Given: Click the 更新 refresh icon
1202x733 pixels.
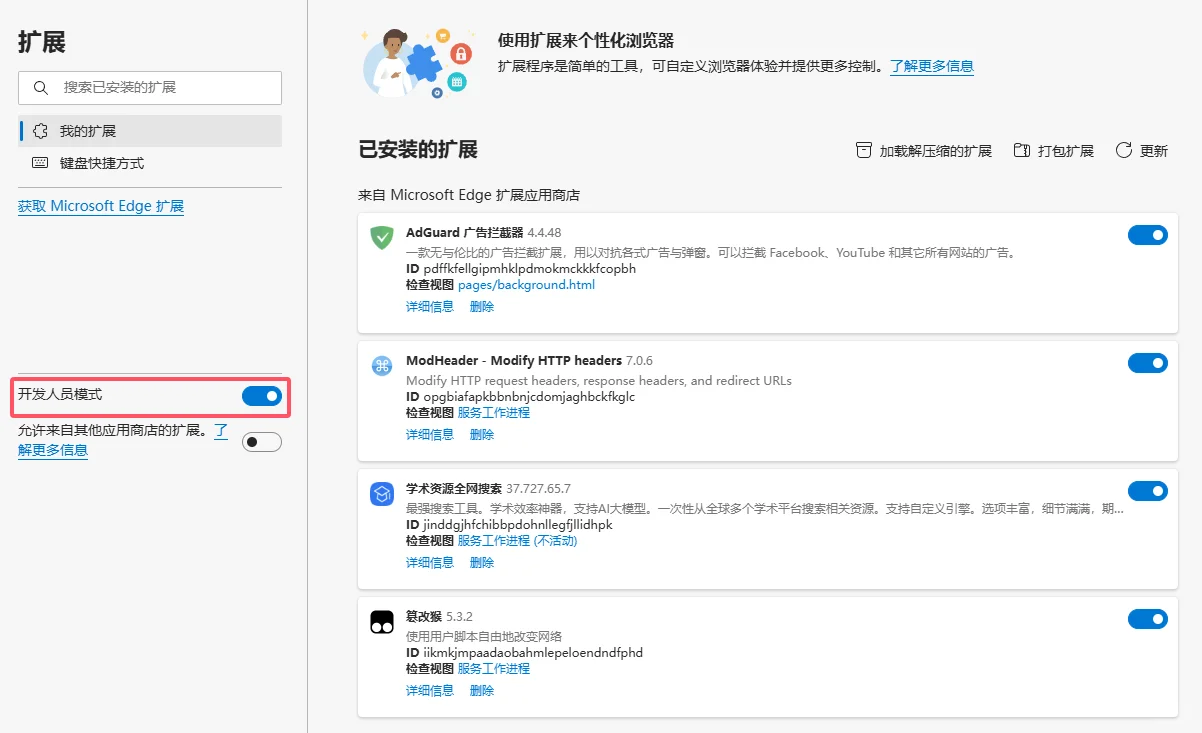Looking at the screenshot, I should [x=1124, y=150].
